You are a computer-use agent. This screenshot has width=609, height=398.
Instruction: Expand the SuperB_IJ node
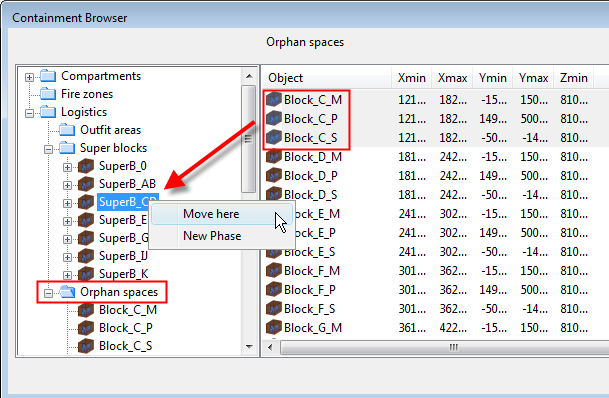pyautogui.click(x=68, y=257)
